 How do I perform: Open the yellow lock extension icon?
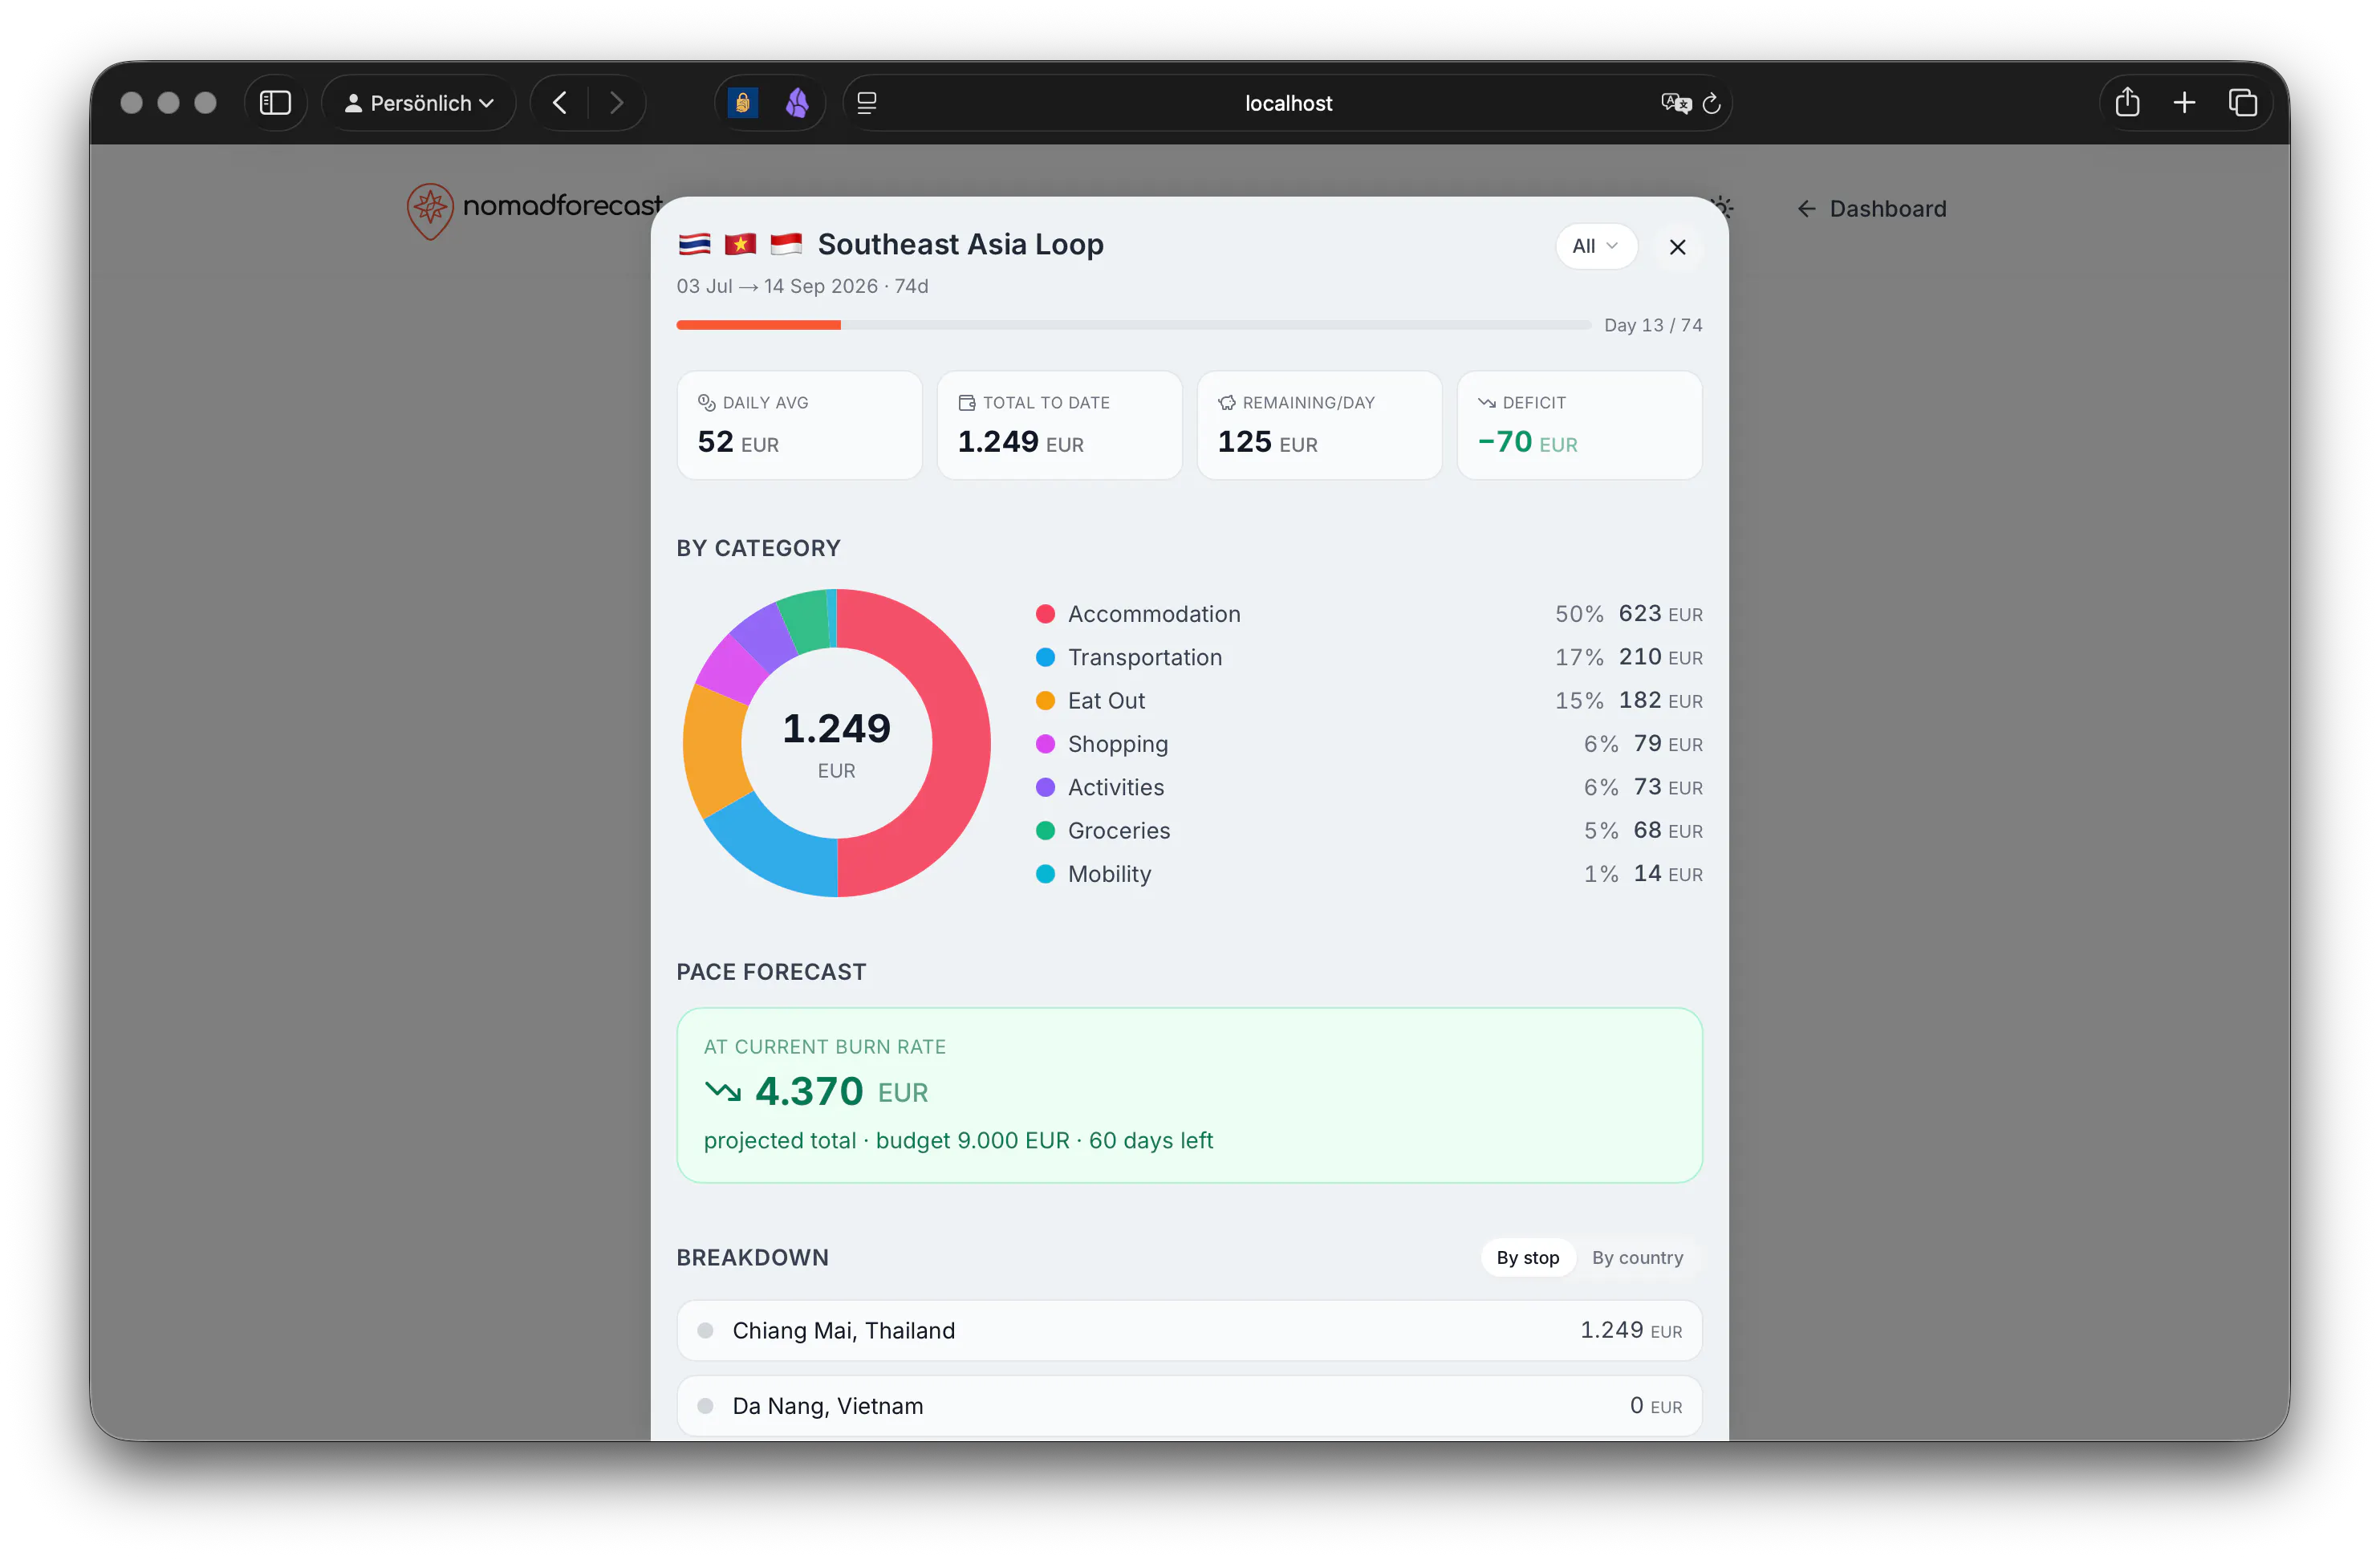tap(742, 103)
